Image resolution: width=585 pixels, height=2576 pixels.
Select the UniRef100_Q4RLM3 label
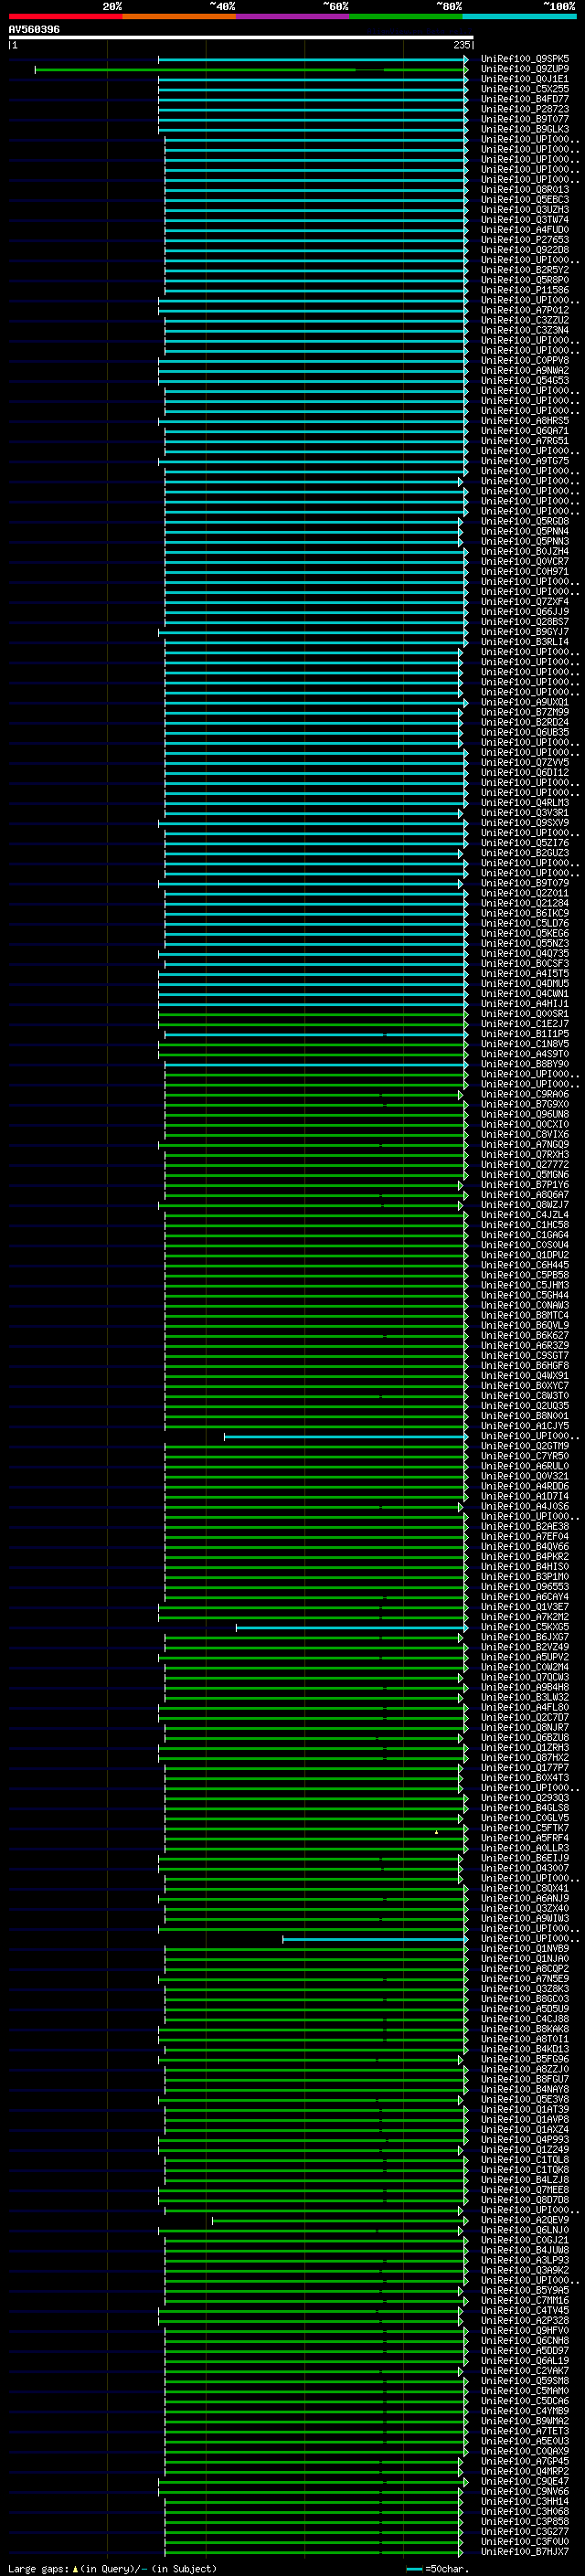tap(525, 802)
